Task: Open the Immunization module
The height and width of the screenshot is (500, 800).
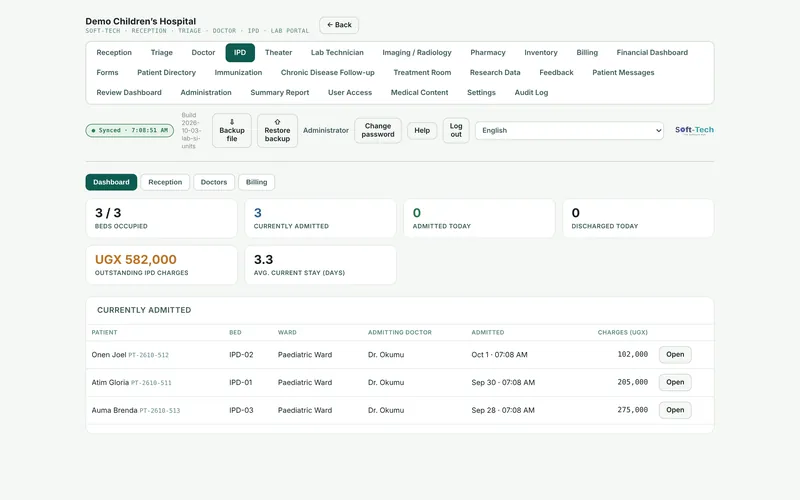Action: 238,72
